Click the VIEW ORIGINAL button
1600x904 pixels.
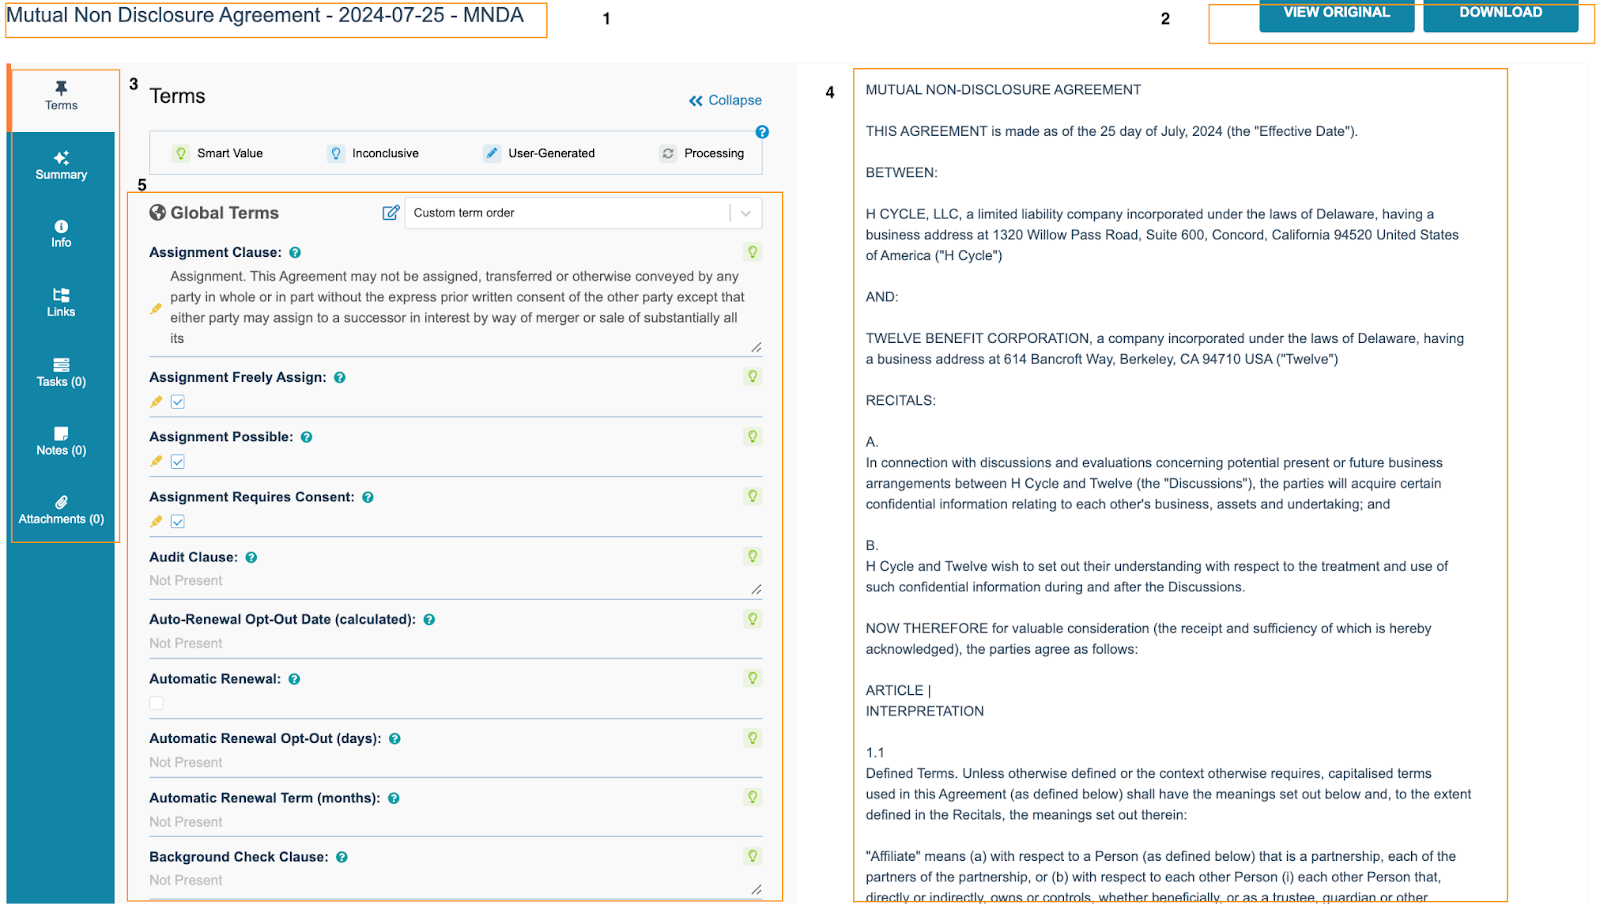1336,14
